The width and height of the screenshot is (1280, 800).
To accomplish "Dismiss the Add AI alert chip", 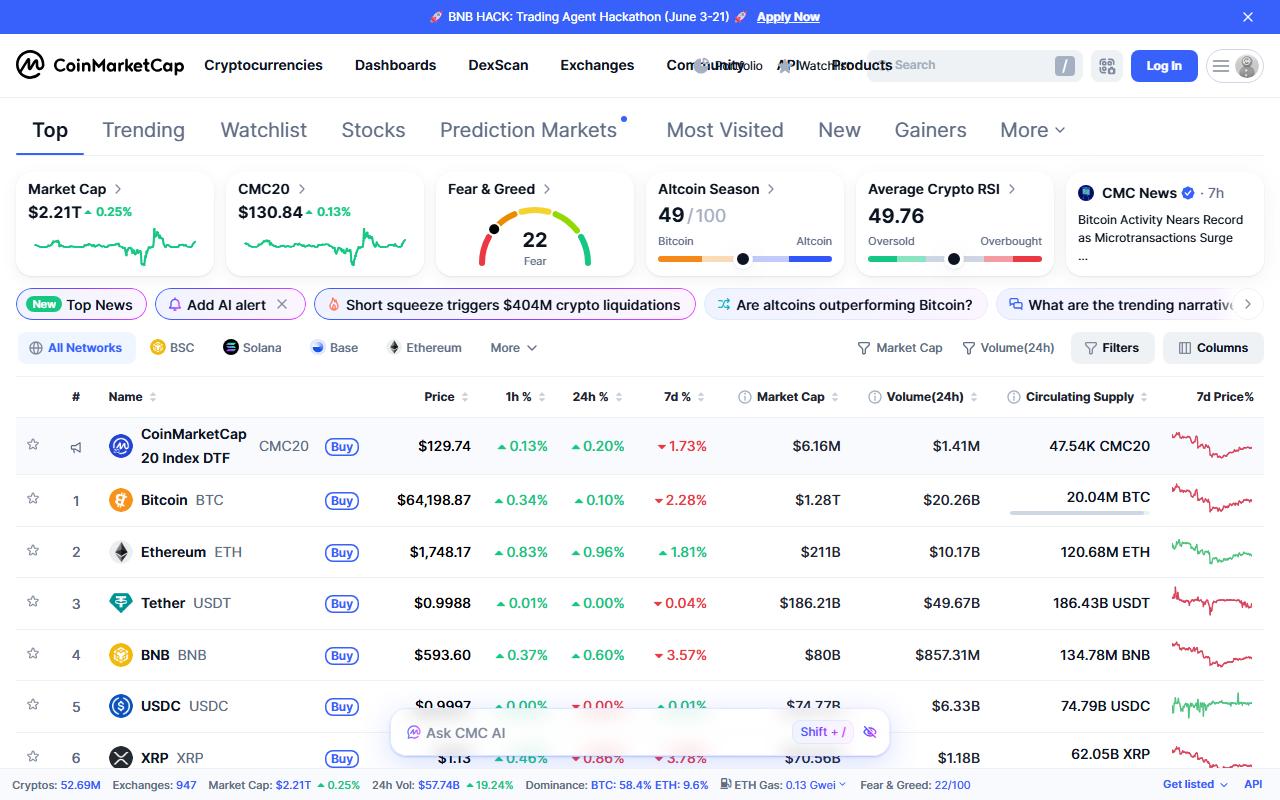I will pos(282,305).
